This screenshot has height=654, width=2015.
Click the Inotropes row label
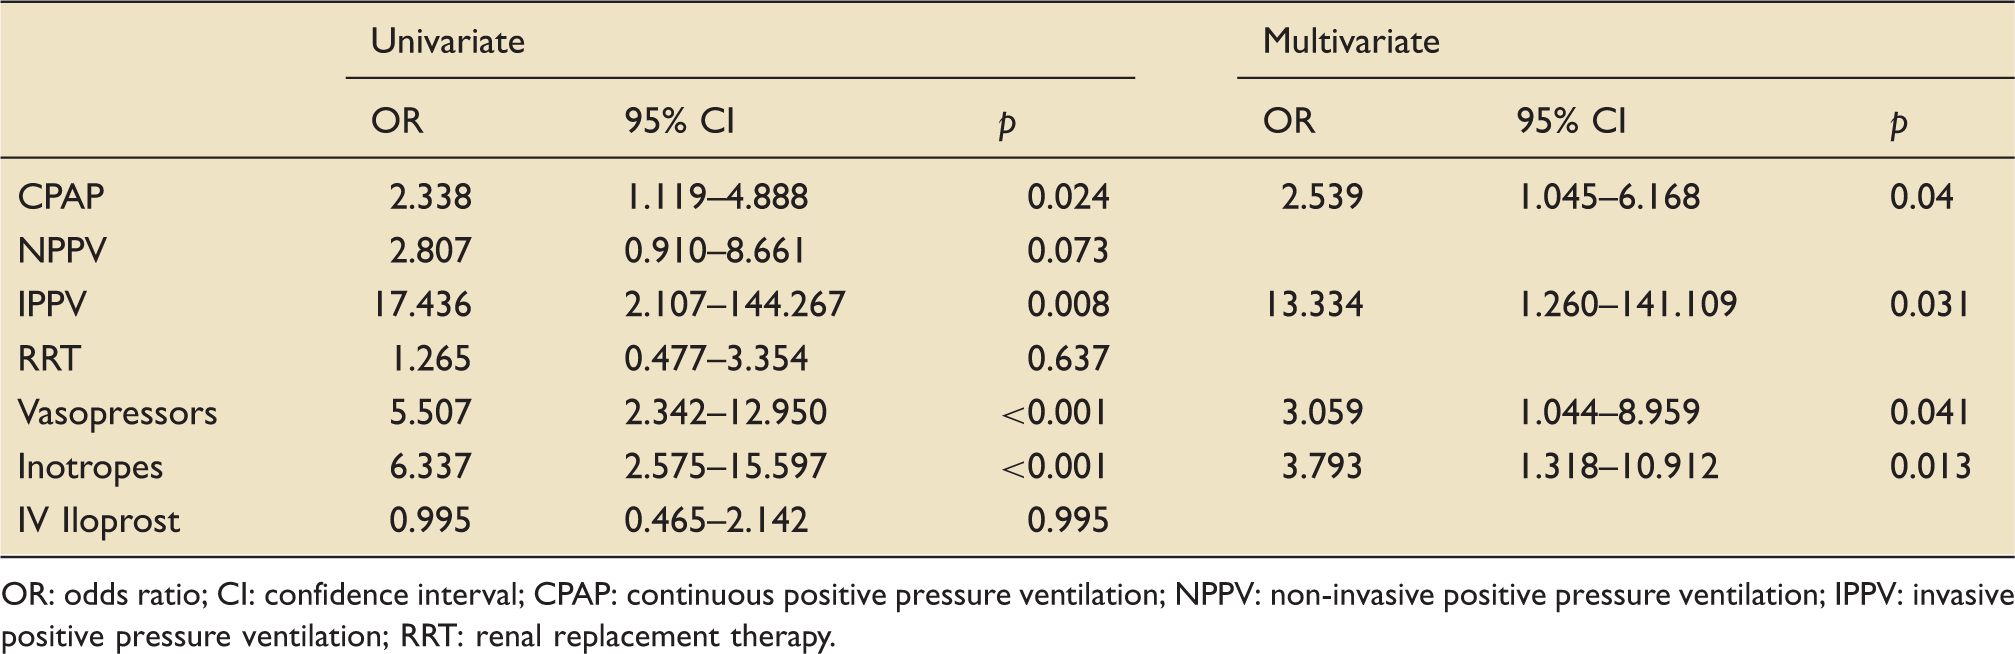point(90,467)
